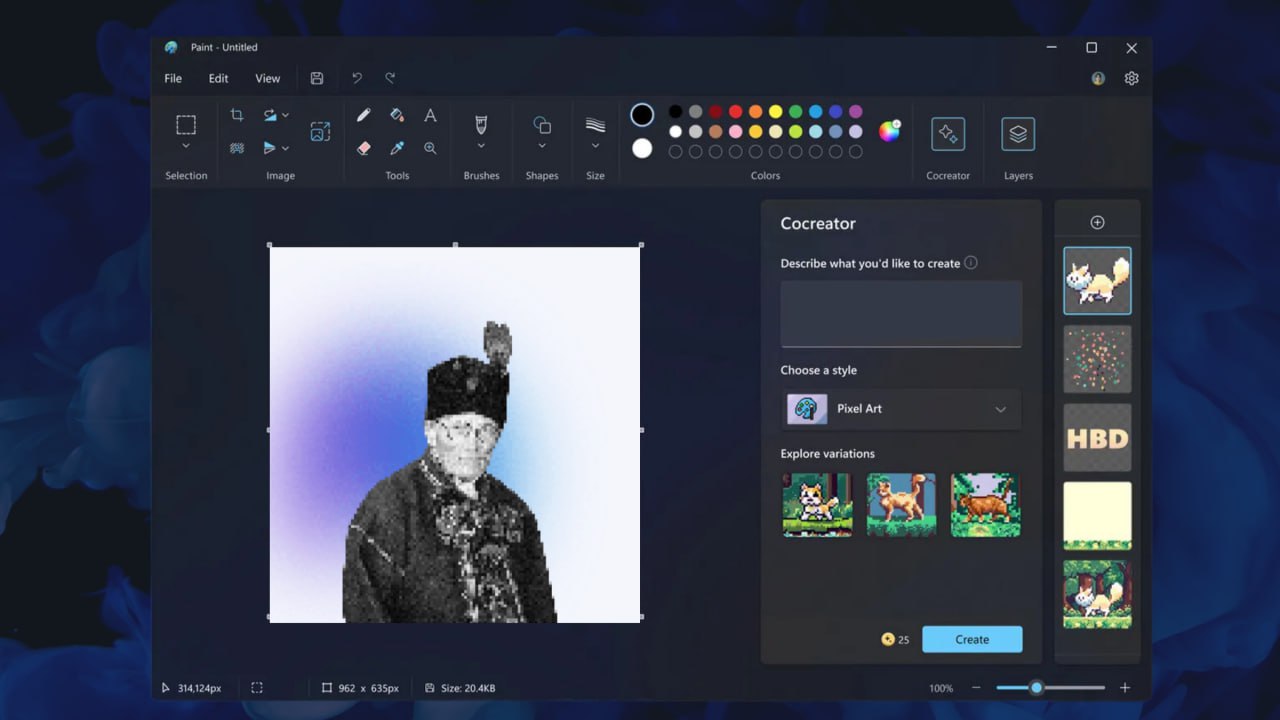Pick the red color swatch
This screenshot has width=1280, height=720.
tap(735, 112)
